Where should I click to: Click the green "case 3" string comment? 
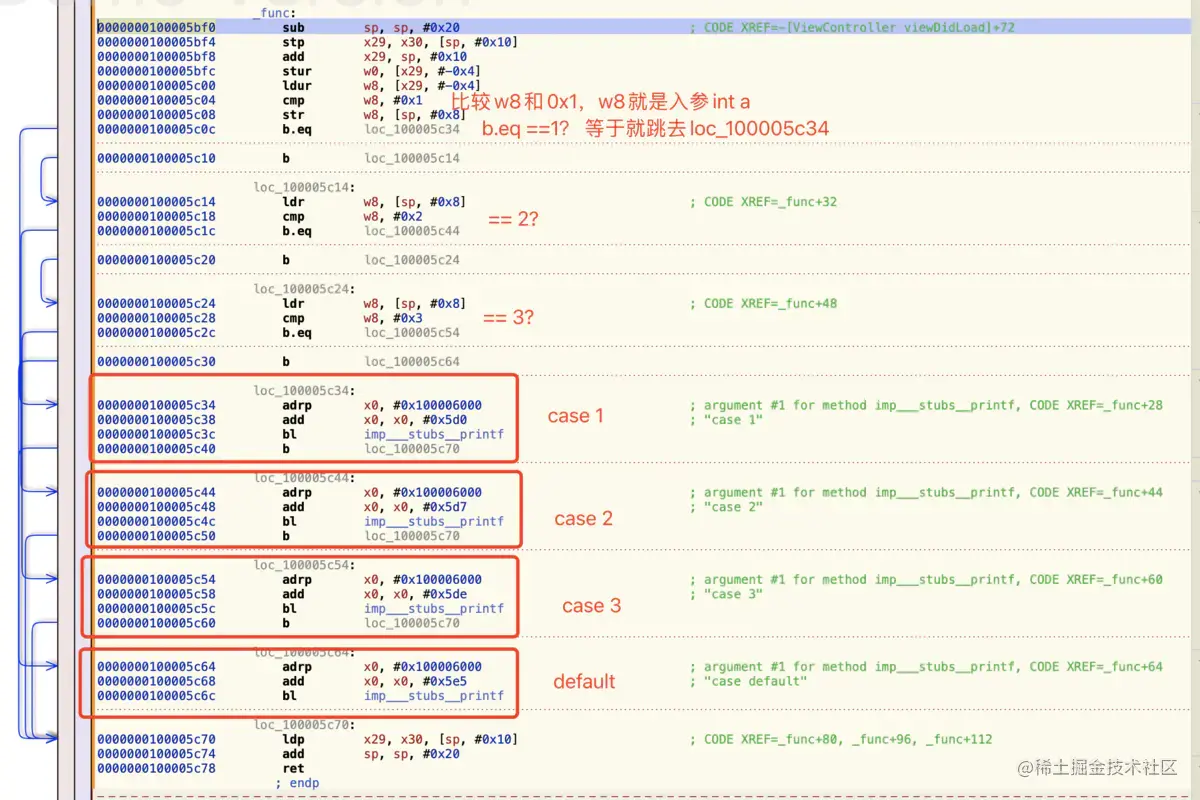tap(727, 594)
